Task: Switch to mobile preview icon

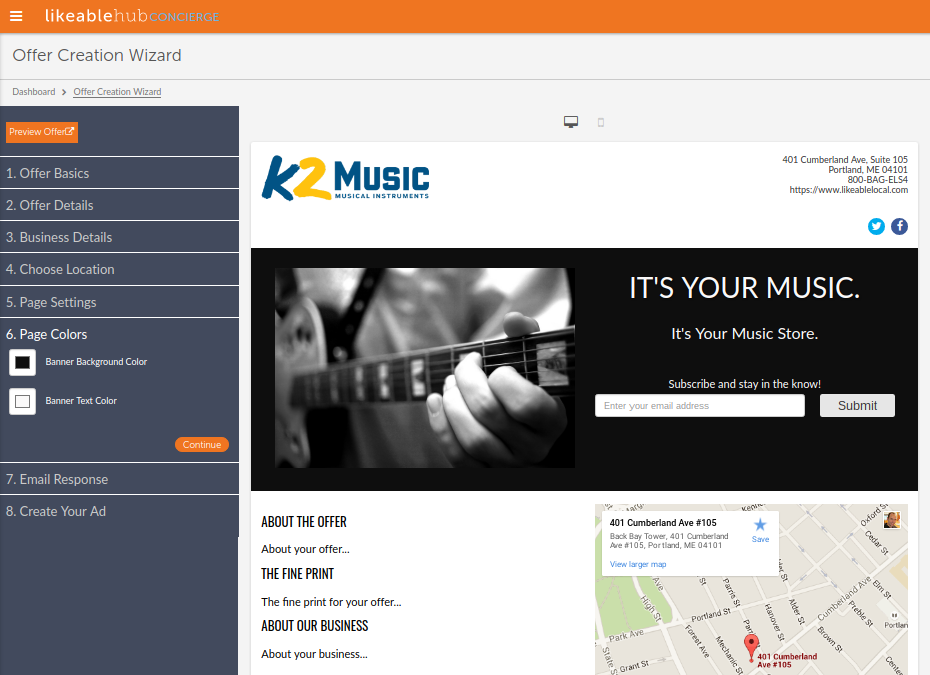Action: [x=601, y=123]
